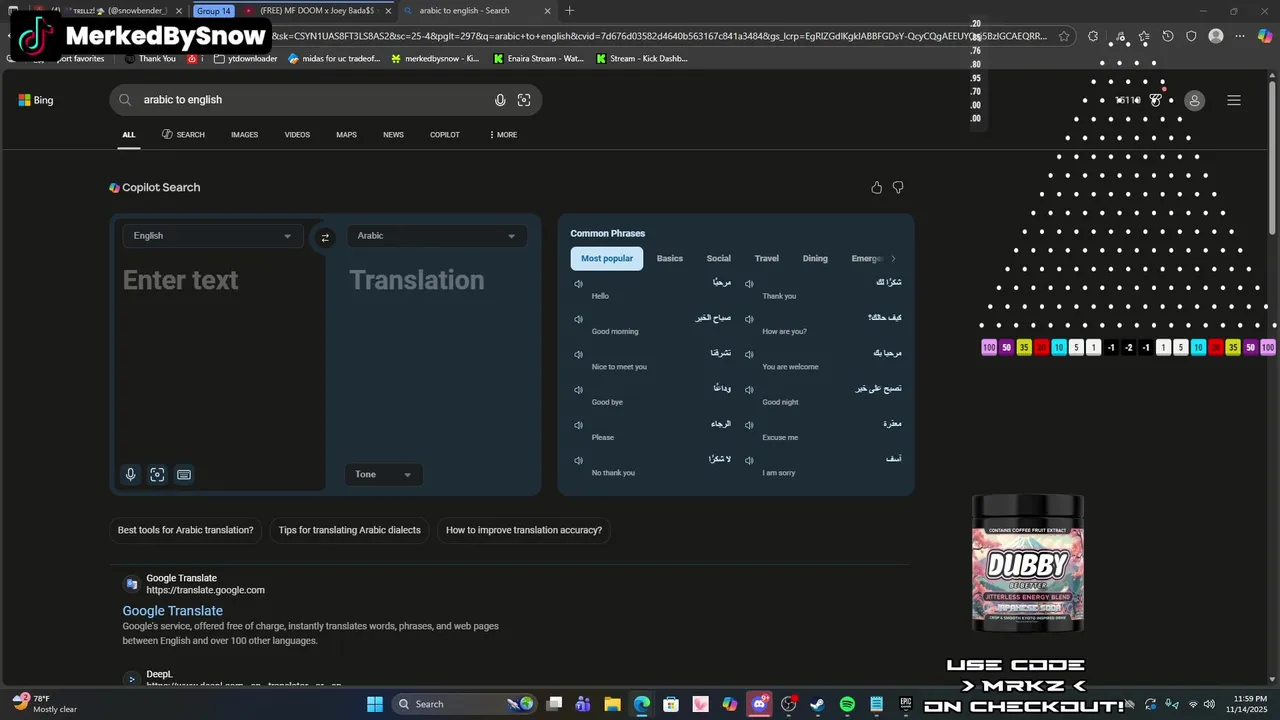Switch to the IMAGES tab

[244, 135]
